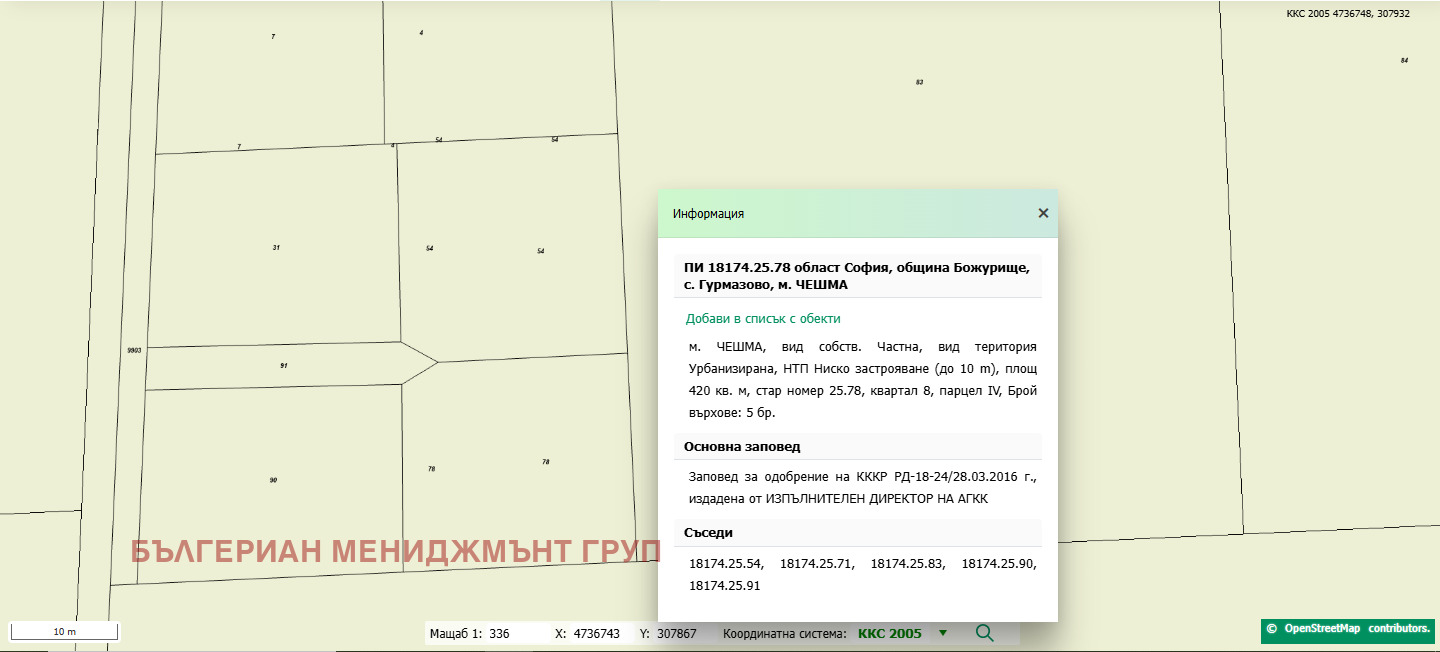Click the magnifier search icon

click(x=984, y=633)
